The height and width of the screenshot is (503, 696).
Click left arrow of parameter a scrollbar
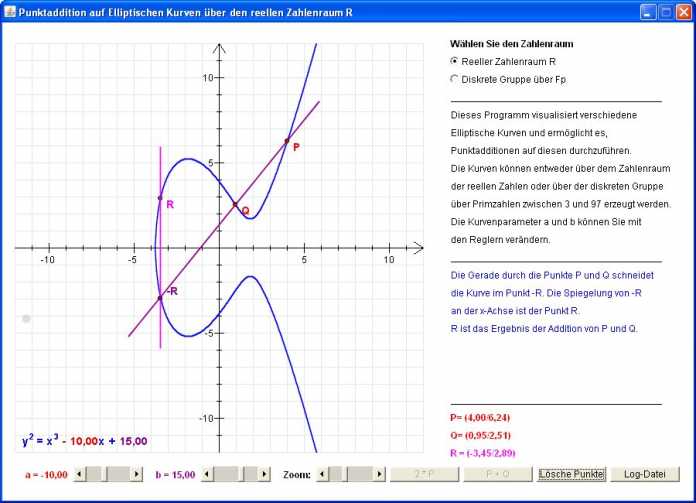[80, 474]
